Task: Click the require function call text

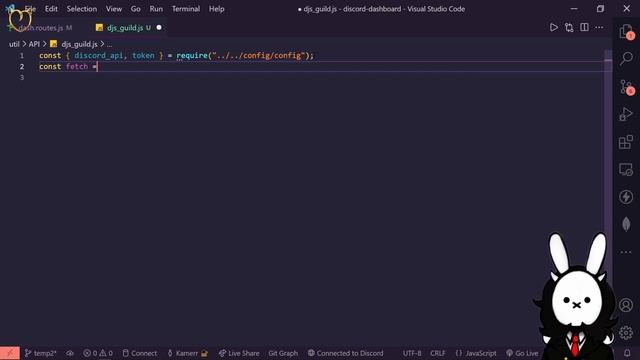Action: point(192,56)
